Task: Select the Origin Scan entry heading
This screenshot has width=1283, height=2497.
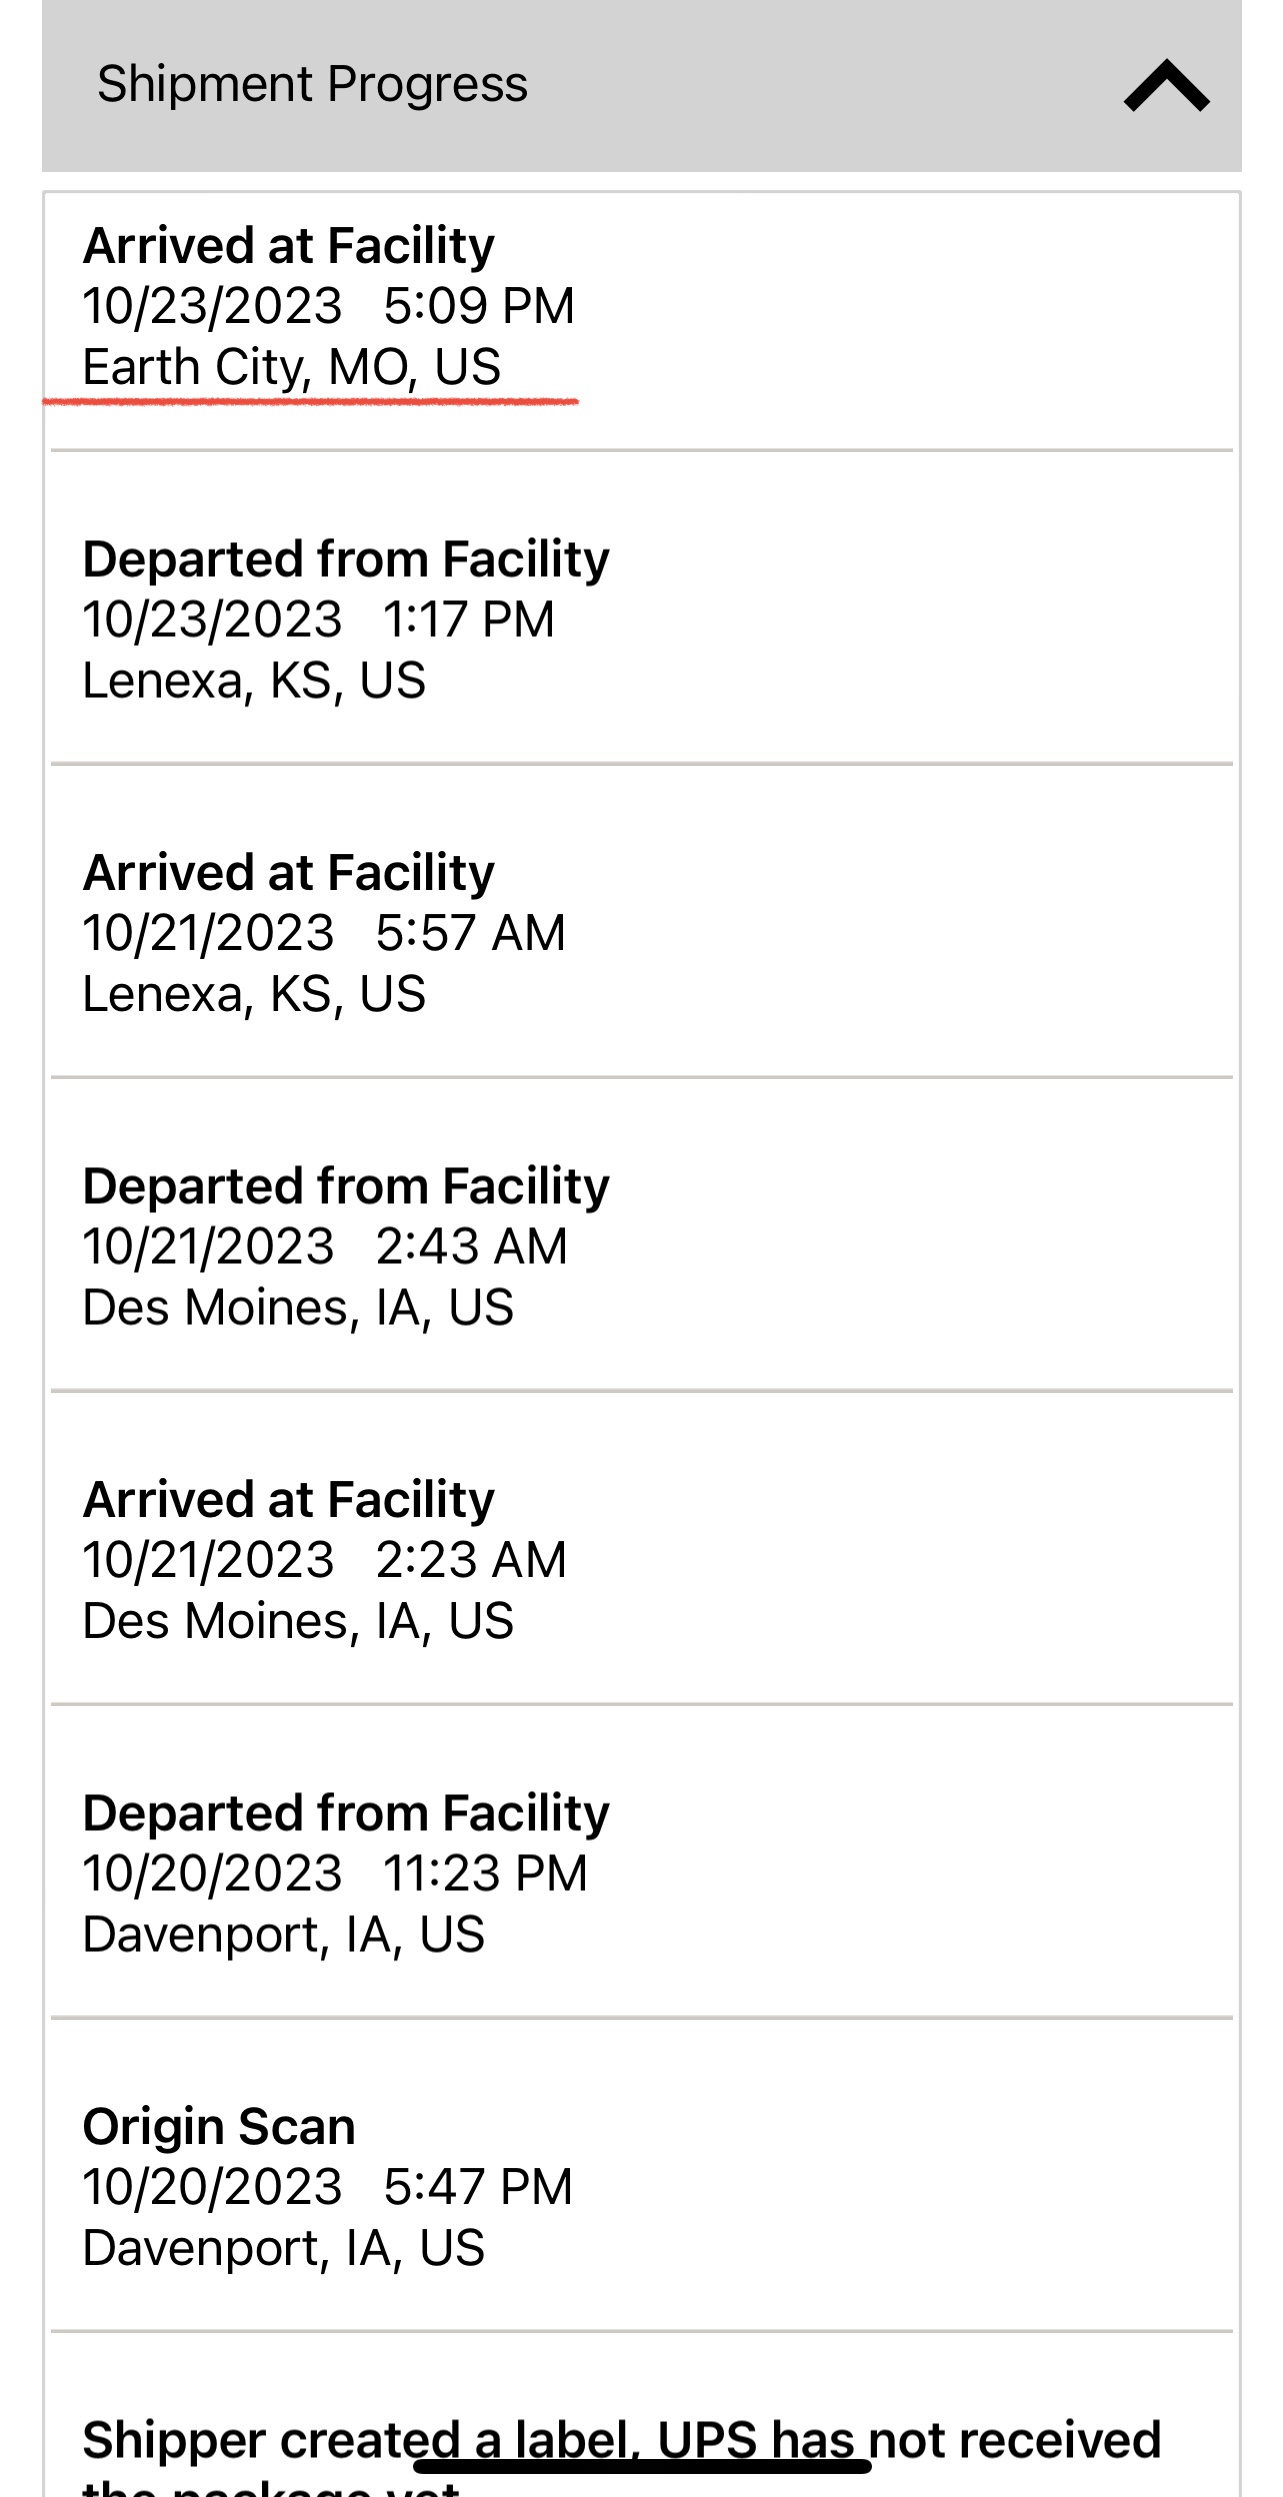Action: pyautogui.click(x=219, y=2126)
